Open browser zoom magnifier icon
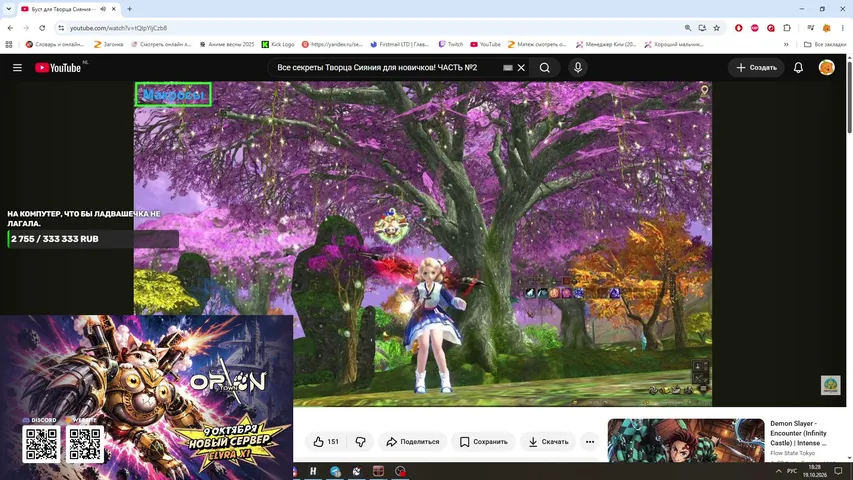Screen dimensions: 853x480 pos(688,28)
